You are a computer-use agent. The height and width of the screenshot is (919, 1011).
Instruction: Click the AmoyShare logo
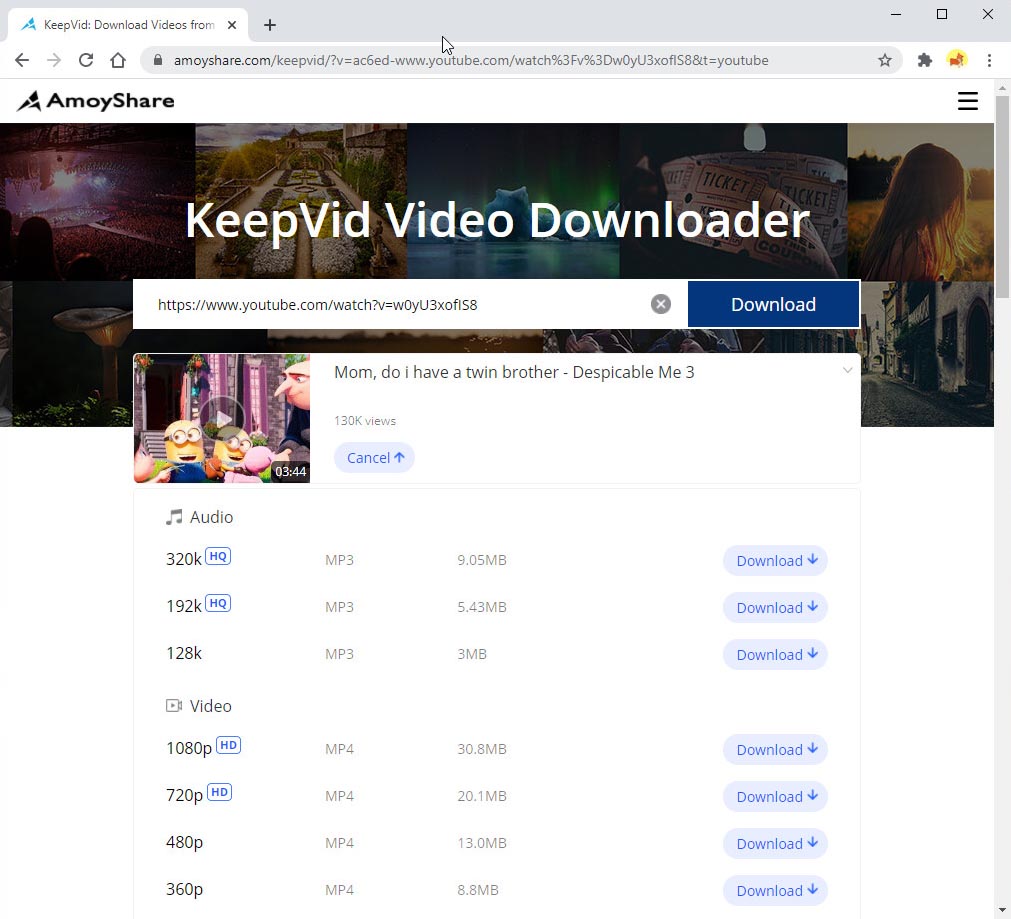(x=95, y=101)
